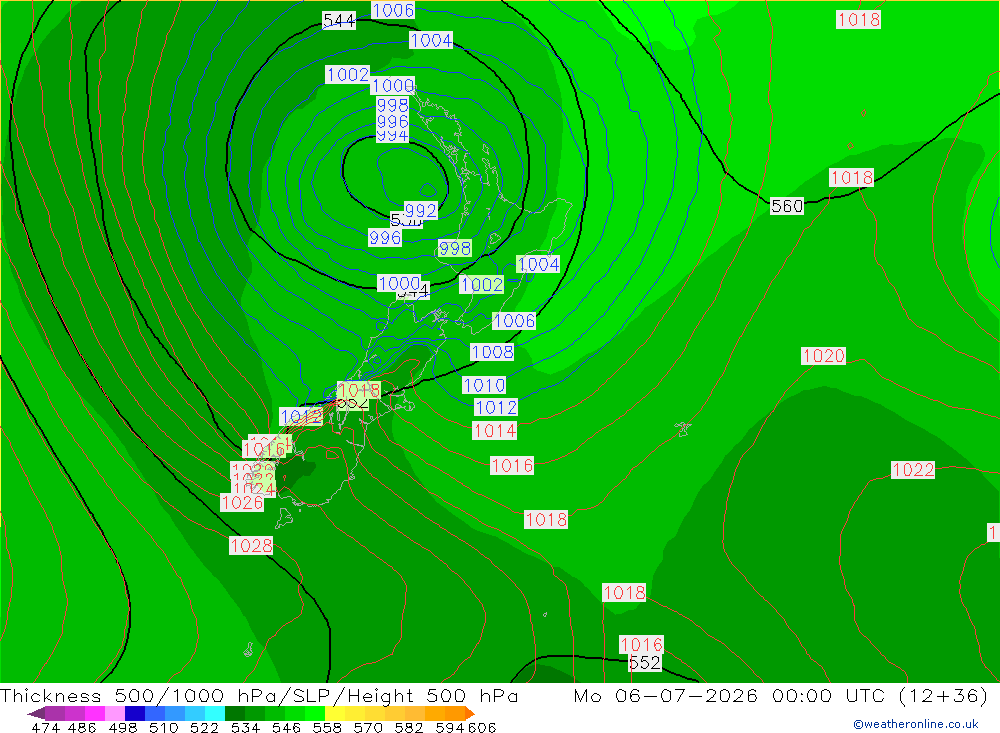Screen dimensions: 1000x733
Task: Click the purple left arrow of the legend
Action: tap(36, 713)
